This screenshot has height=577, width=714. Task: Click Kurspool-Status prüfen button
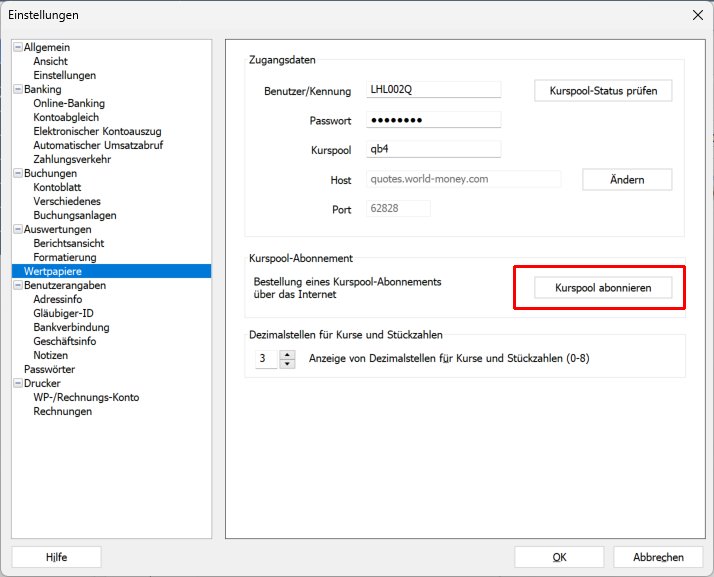[x=603, y=91]
